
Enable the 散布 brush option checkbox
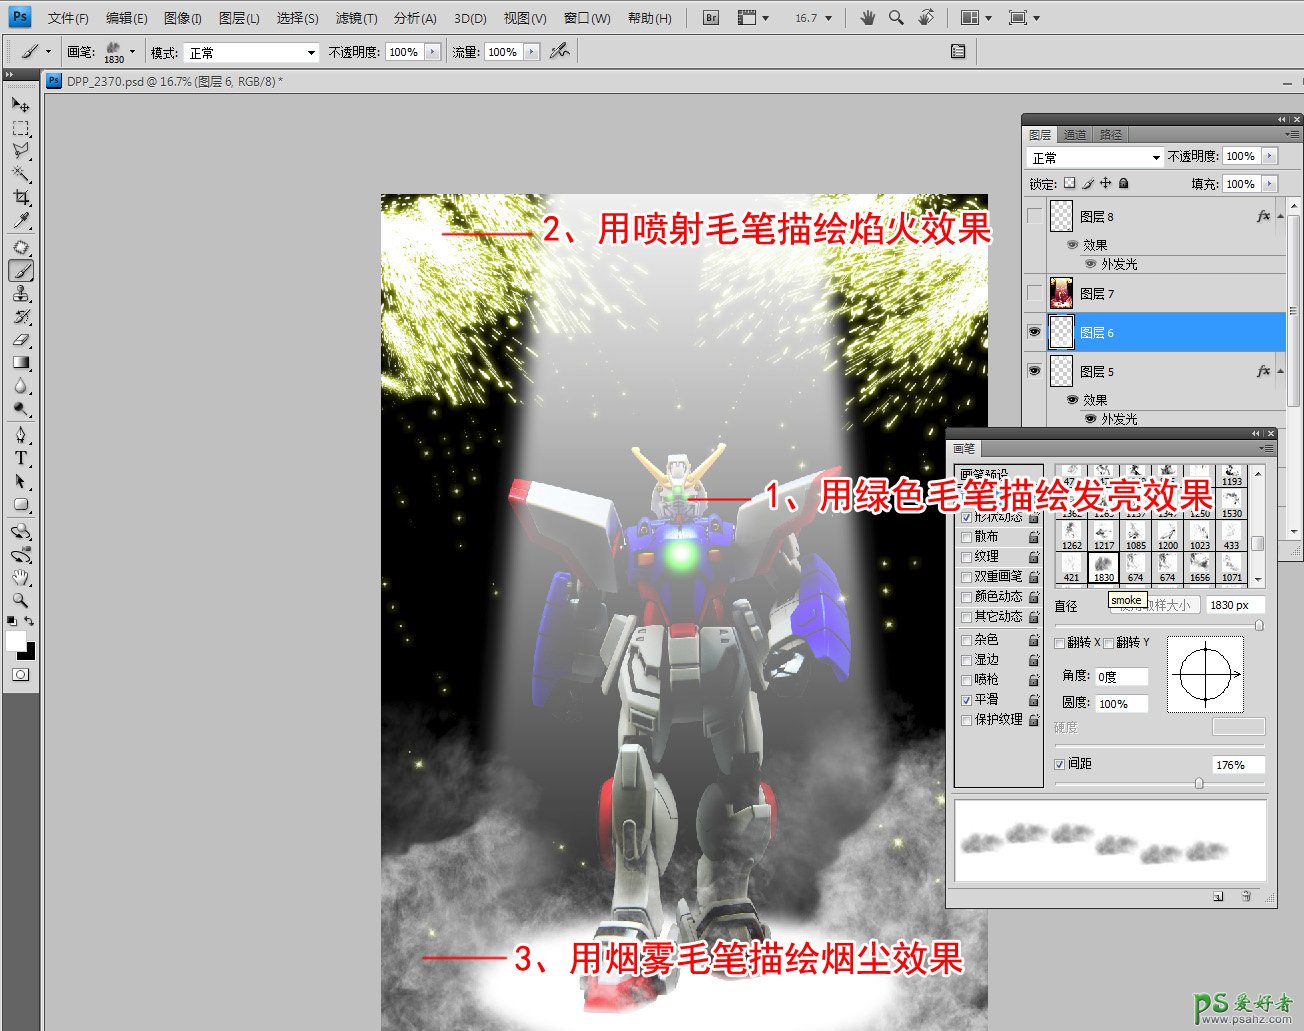(x=966, y=537)
